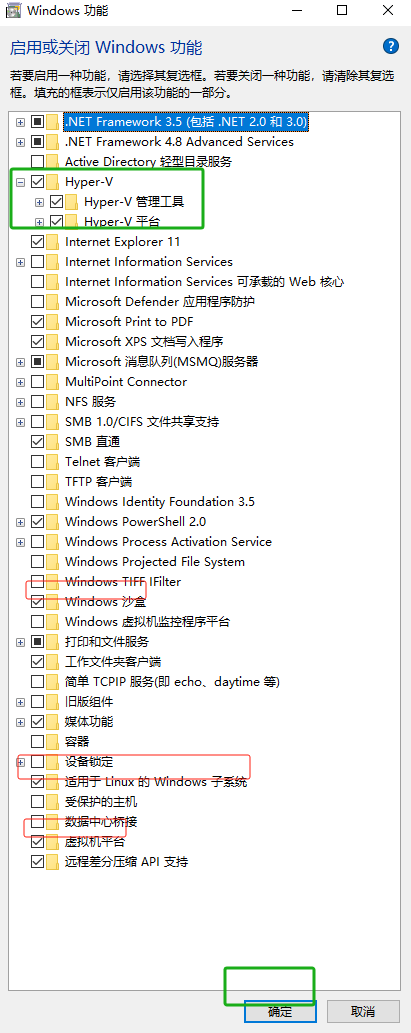The image size is (411, 1033).
Task: Click the blue help question mark icon
Action: coord(391,46)
